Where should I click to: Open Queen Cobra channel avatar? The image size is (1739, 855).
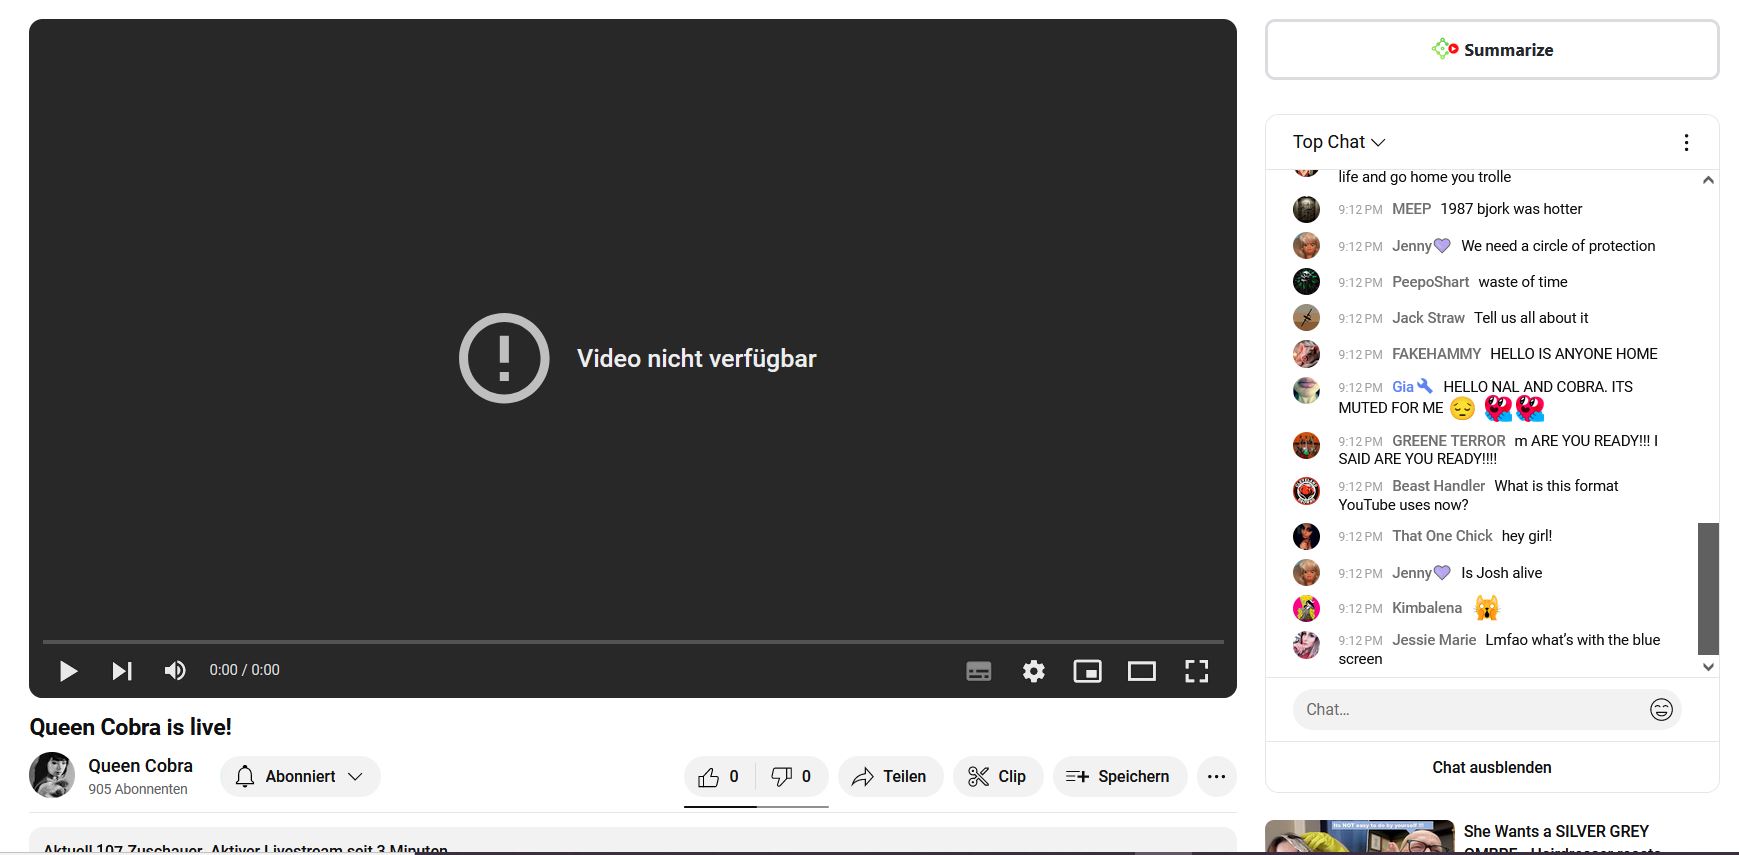coord(52,775)
